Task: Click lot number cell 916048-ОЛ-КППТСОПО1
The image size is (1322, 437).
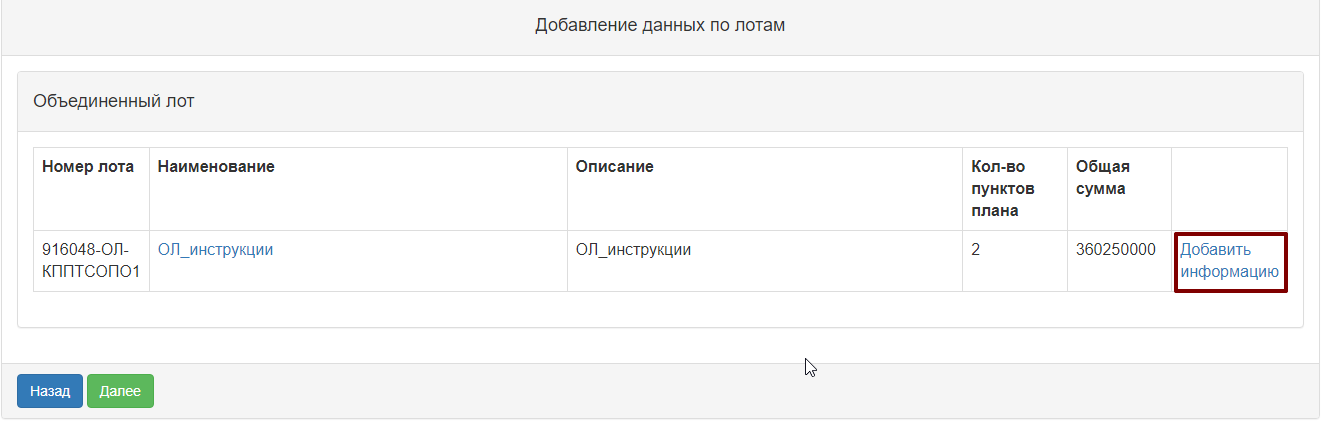Action: 91,261
